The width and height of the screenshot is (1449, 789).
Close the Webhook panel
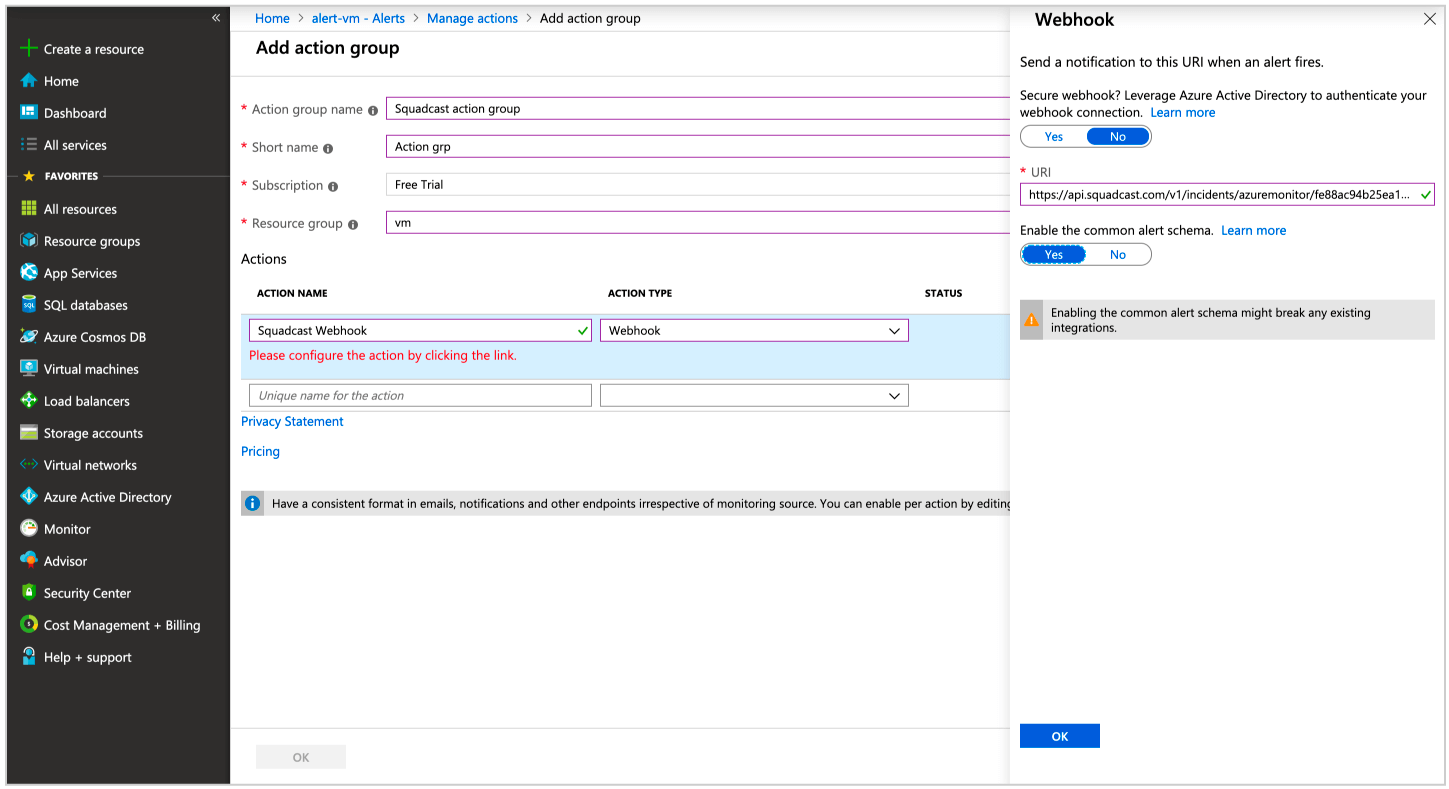tap(1429, 19)
